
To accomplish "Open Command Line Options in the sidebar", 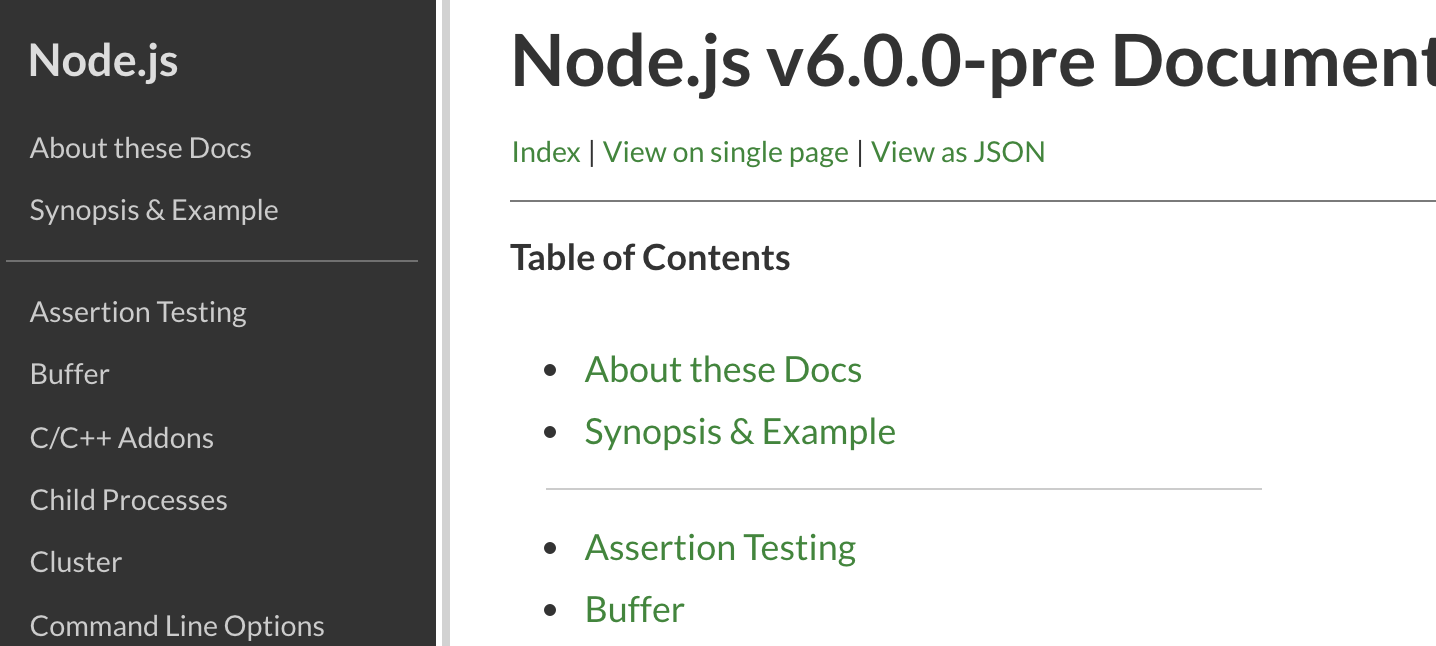I will click(x=177, y=626).
